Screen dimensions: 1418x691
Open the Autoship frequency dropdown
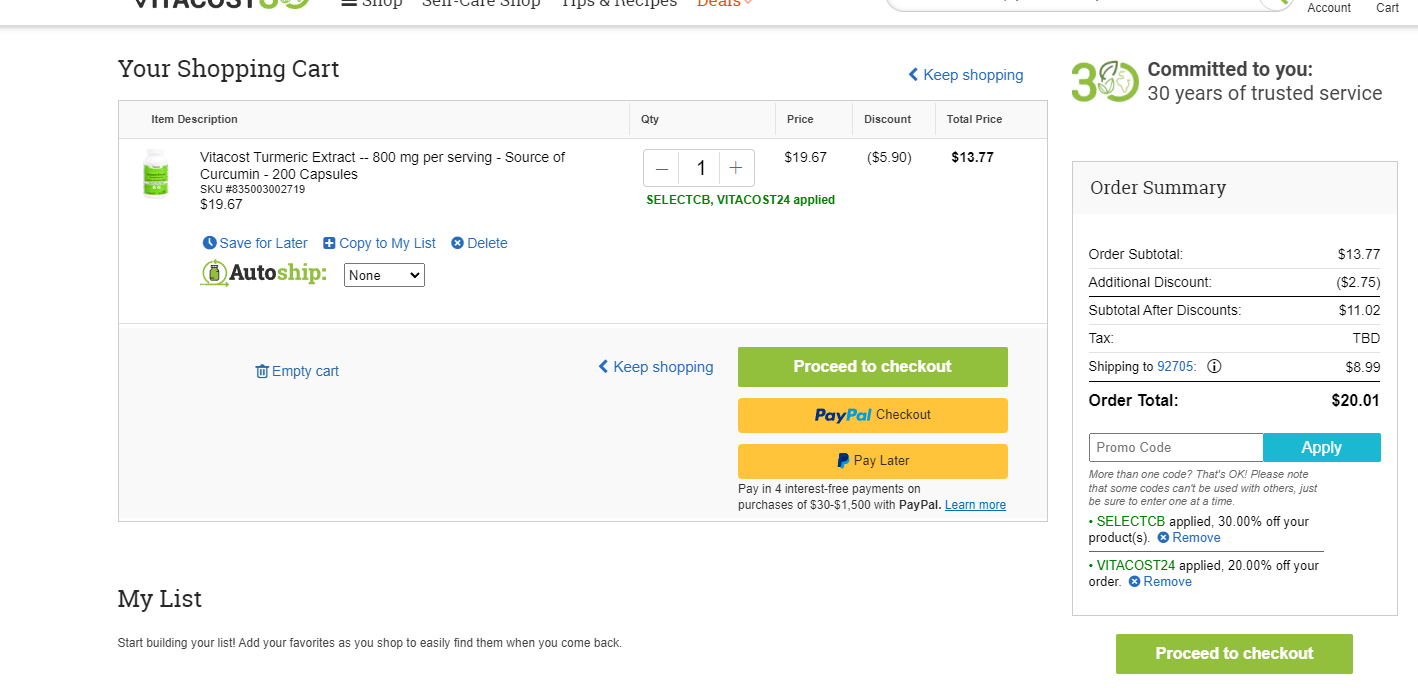tap(384, 275)
